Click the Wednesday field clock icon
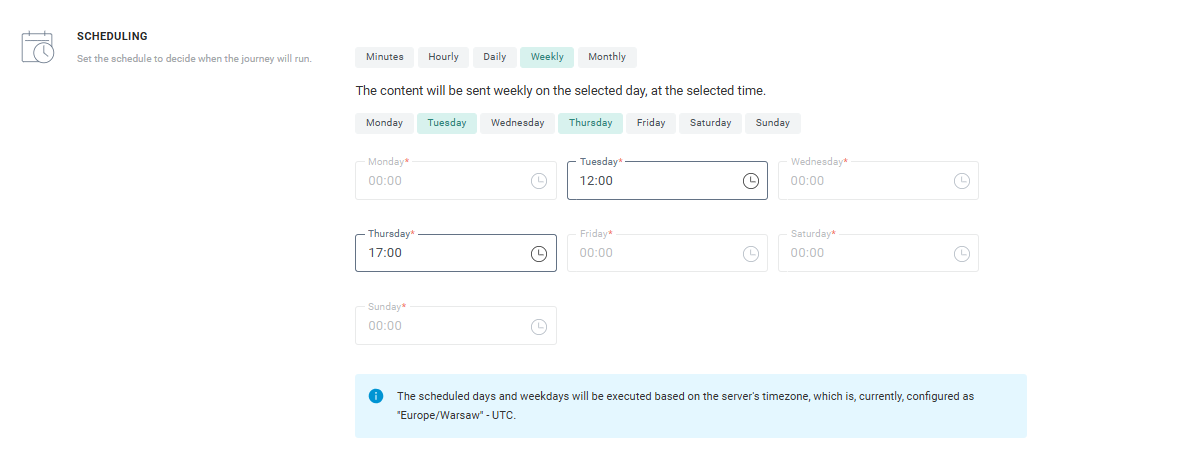Screen dimensions: 1198x456 click(962, 181)
